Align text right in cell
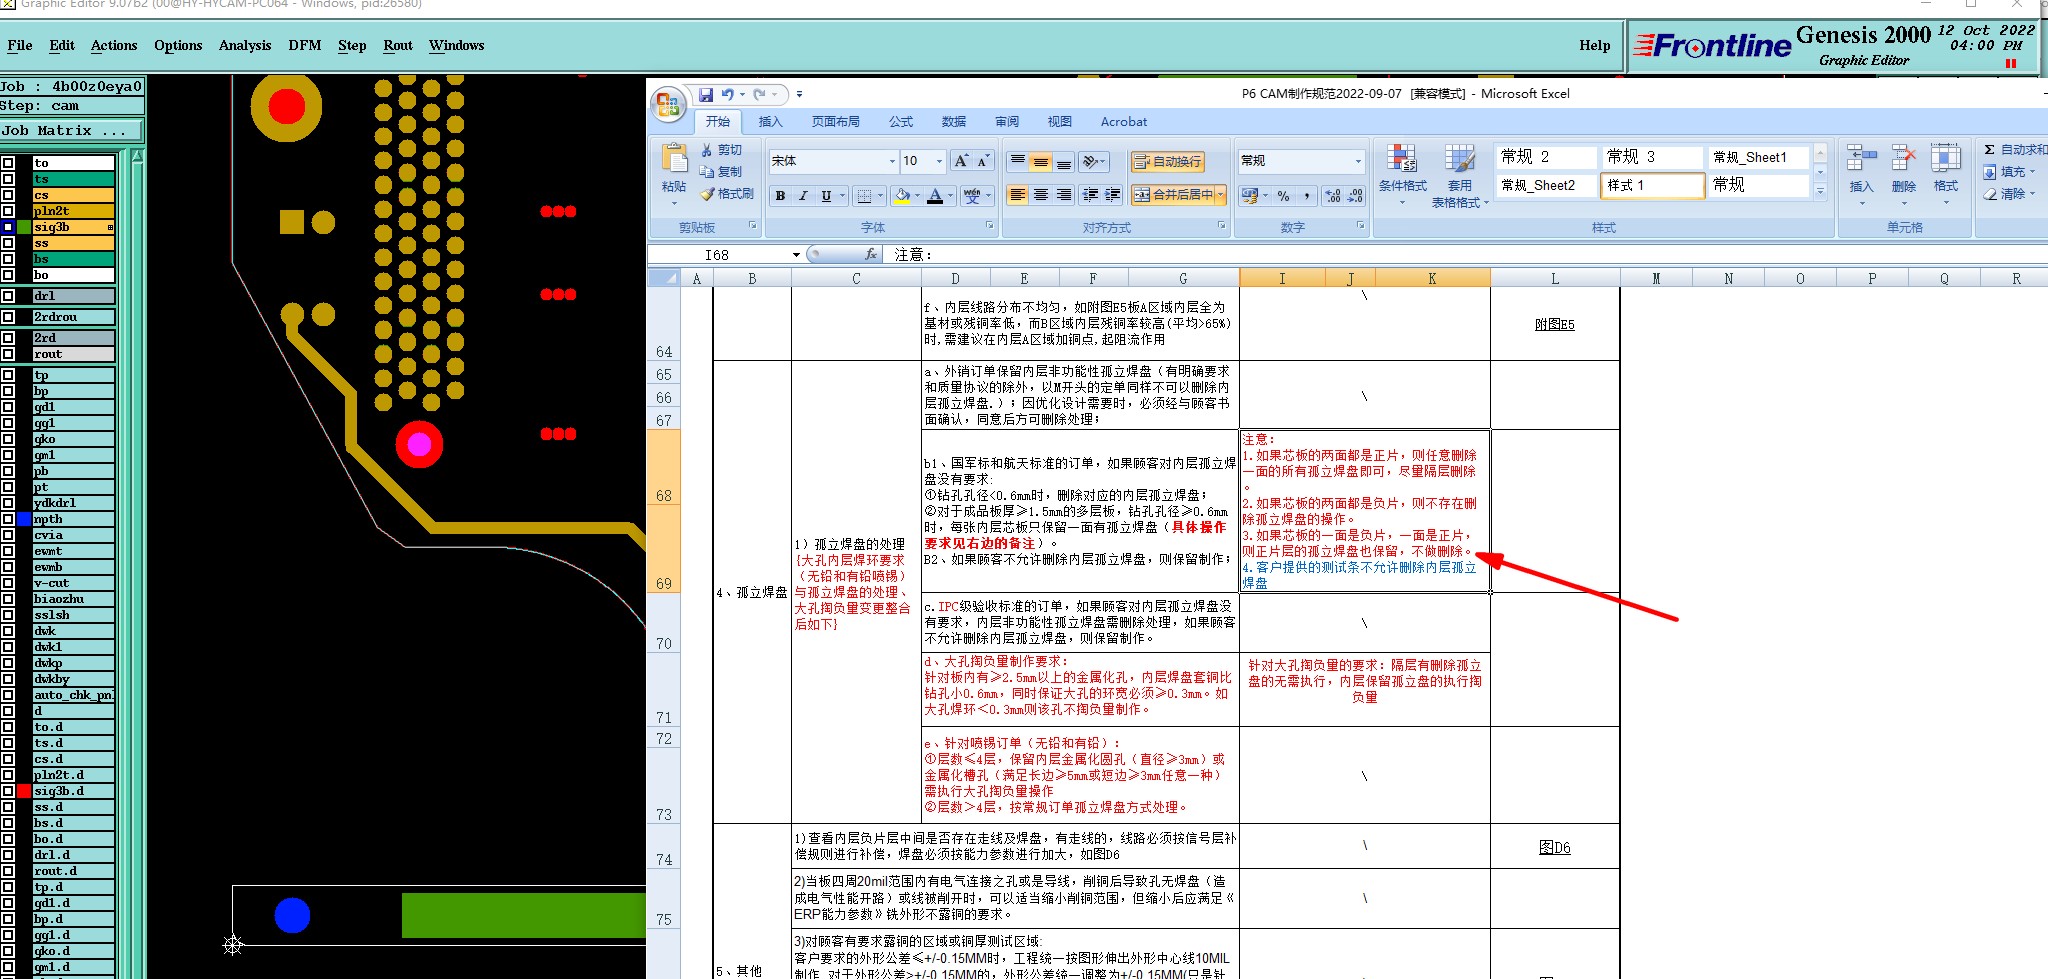 pos(1064,195)
